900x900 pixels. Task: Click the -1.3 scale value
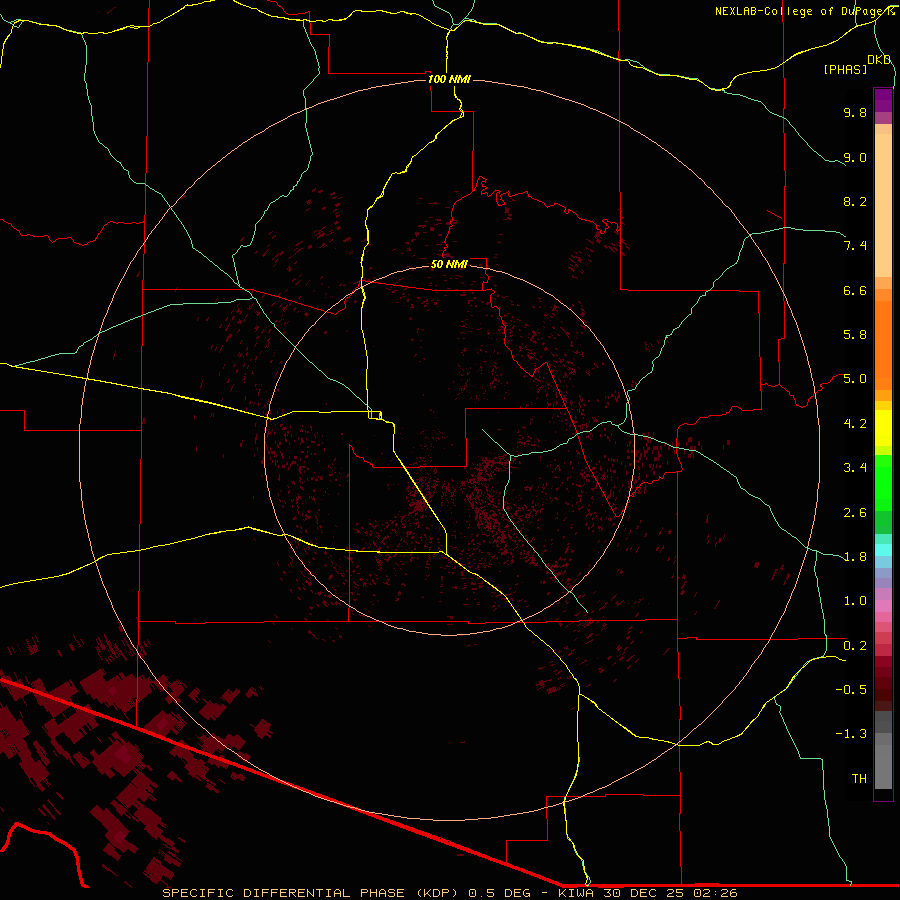(851, 734)
